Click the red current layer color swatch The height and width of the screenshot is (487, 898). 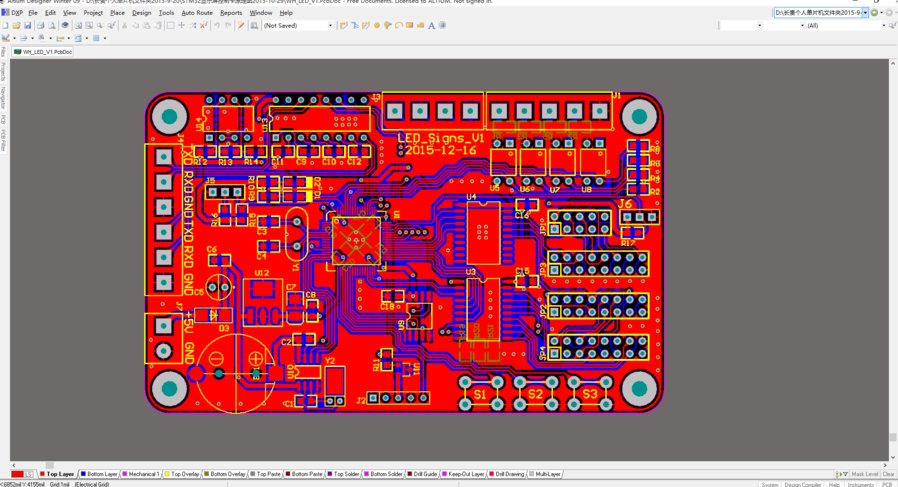pos(17,474)
